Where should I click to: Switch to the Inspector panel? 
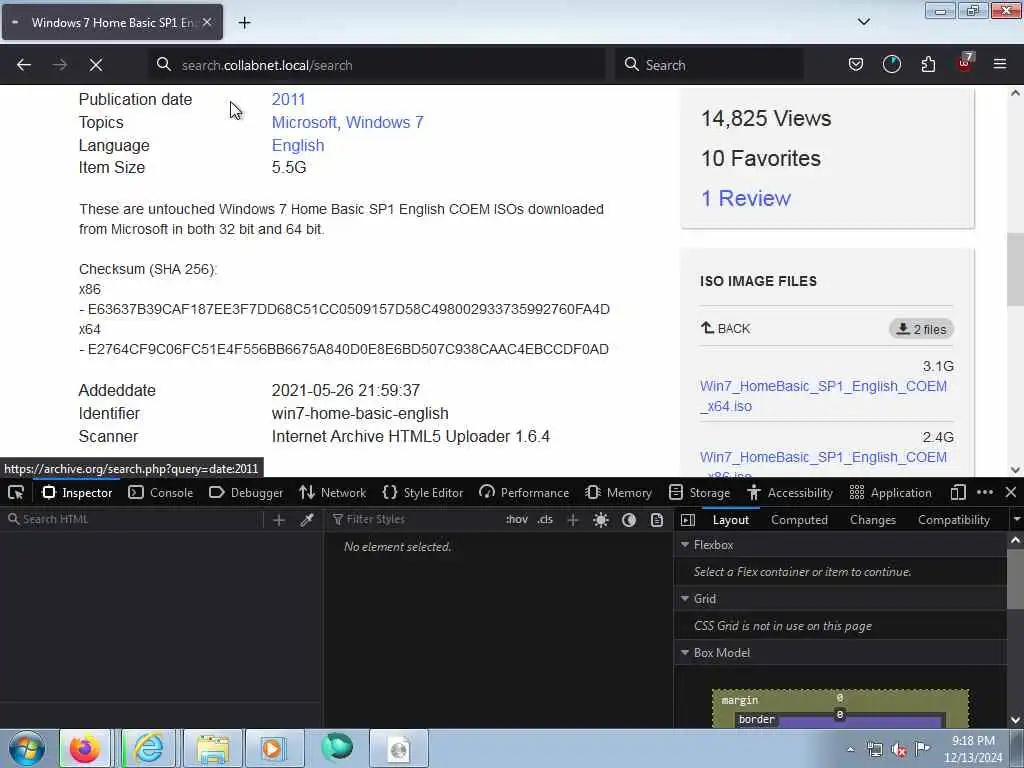click(77, 492)
